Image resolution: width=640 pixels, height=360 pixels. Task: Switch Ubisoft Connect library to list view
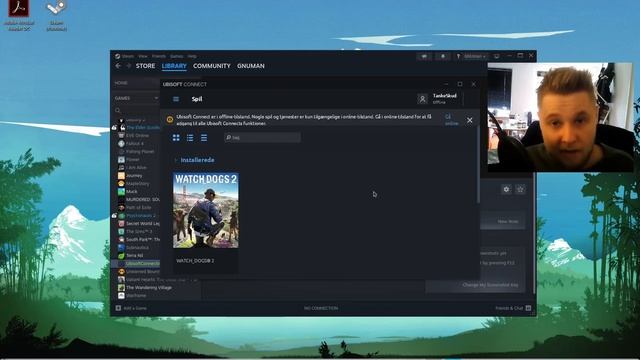tap(190, 138)
